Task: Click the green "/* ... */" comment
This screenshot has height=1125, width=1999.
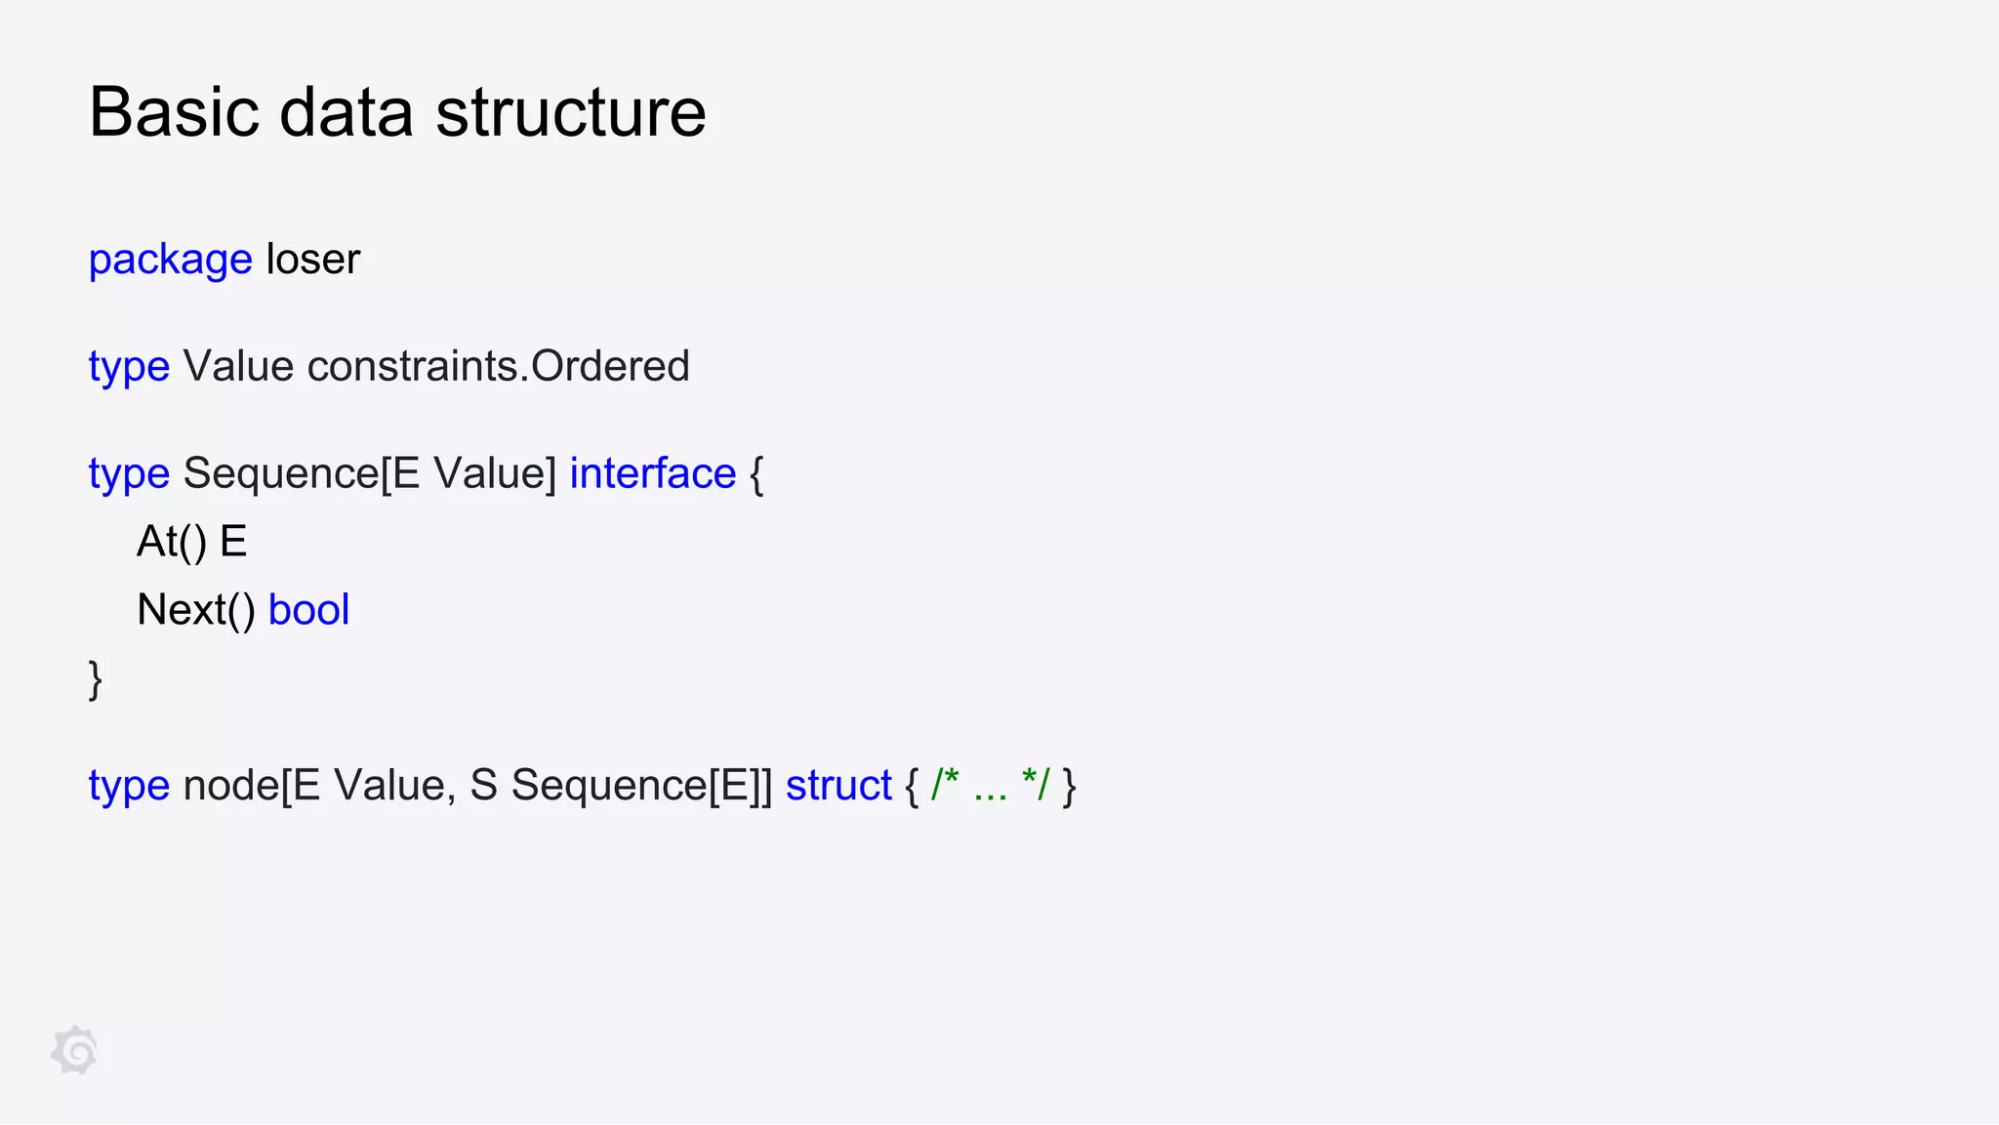Action: (x=990, y=786)
